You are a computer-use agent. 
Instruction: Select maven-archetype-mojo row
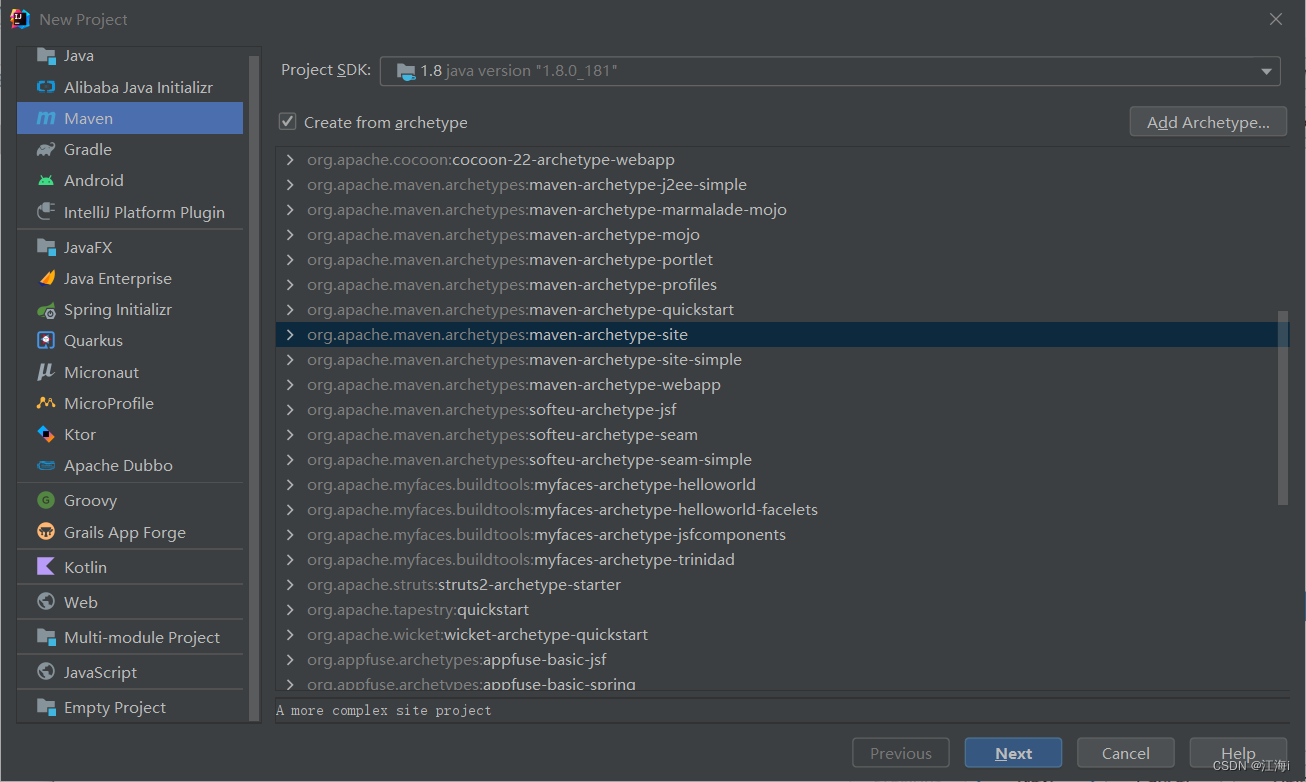[x=782, y=235]
